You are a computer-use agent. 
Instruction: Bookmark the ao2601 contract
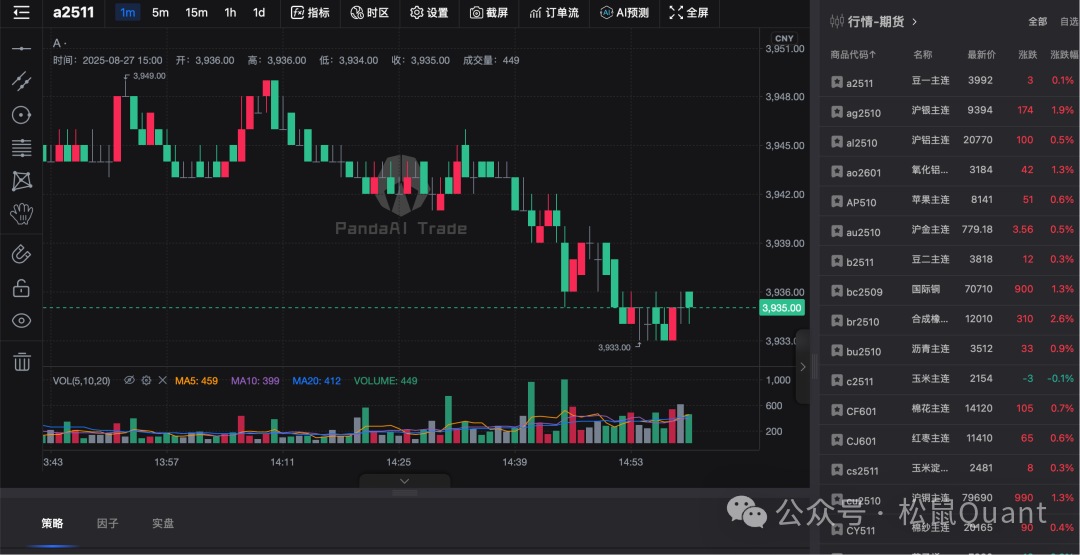[x=836, y=172]
